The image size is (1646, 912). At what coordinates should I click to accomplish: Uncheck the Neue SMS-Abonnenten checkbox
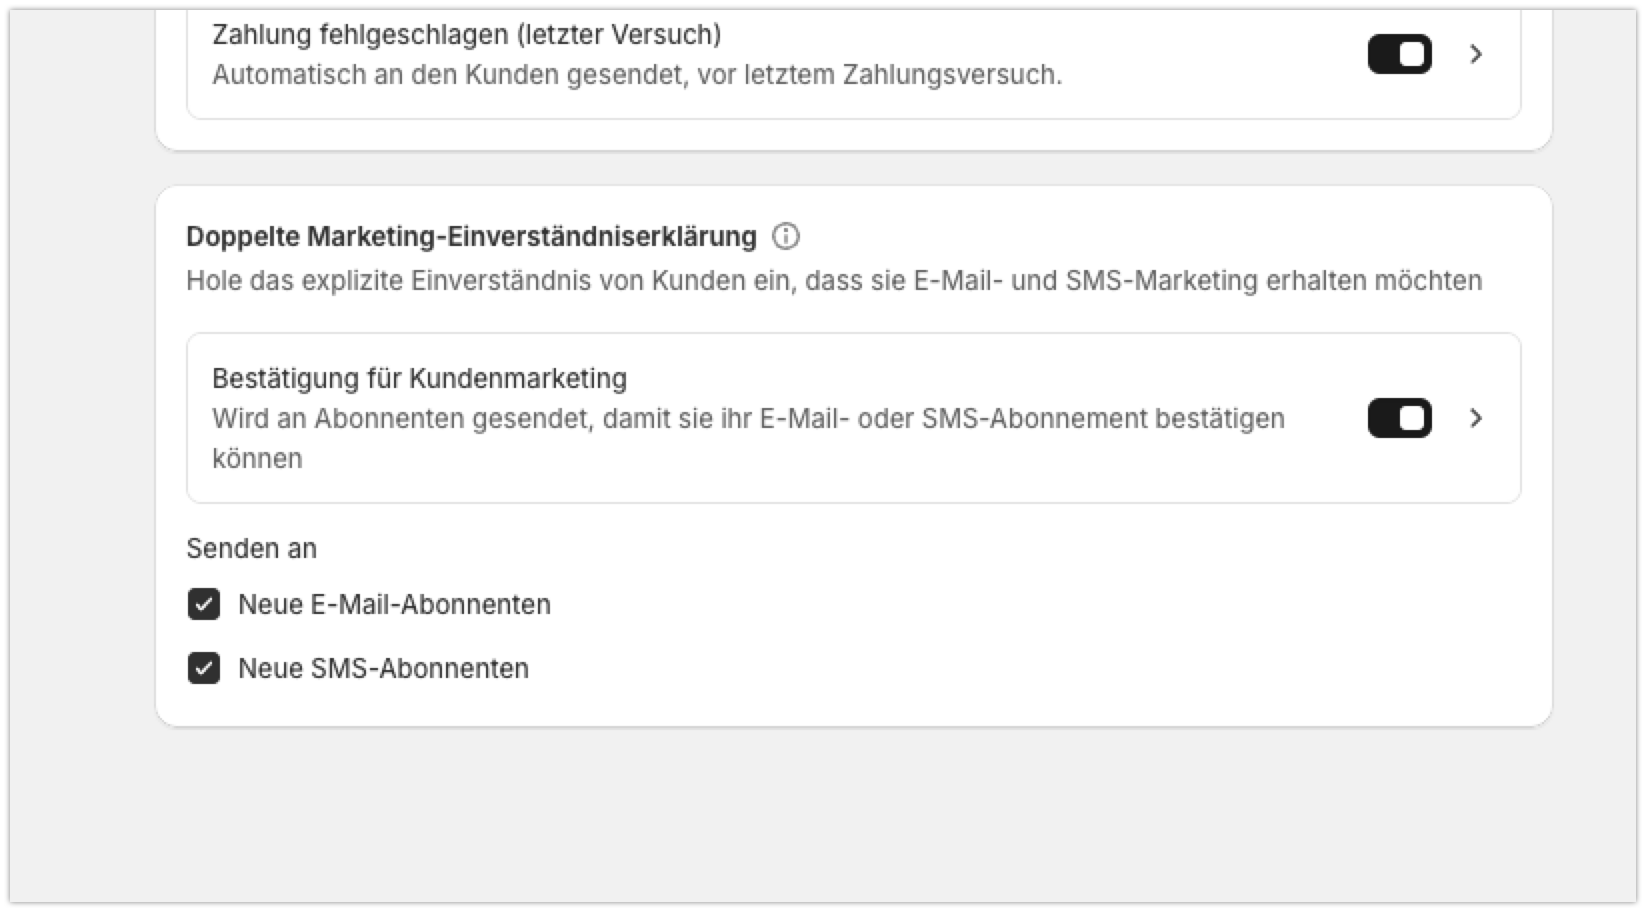(204, 668)
